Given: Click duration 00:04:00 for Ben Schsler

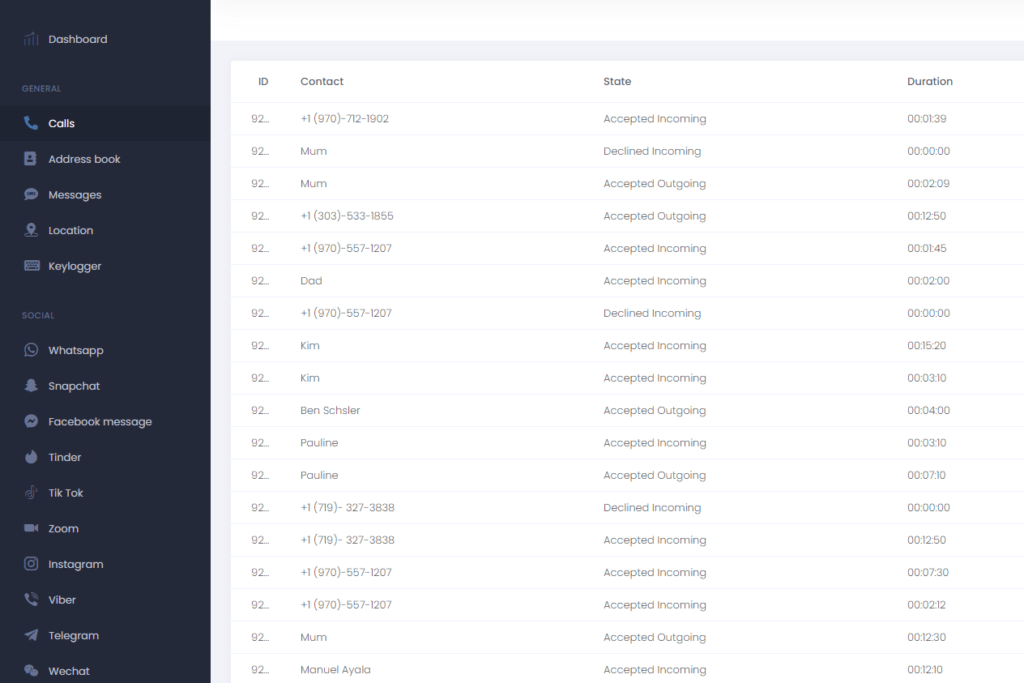Looking at the screenshot, I should click(x=928, y=410).
